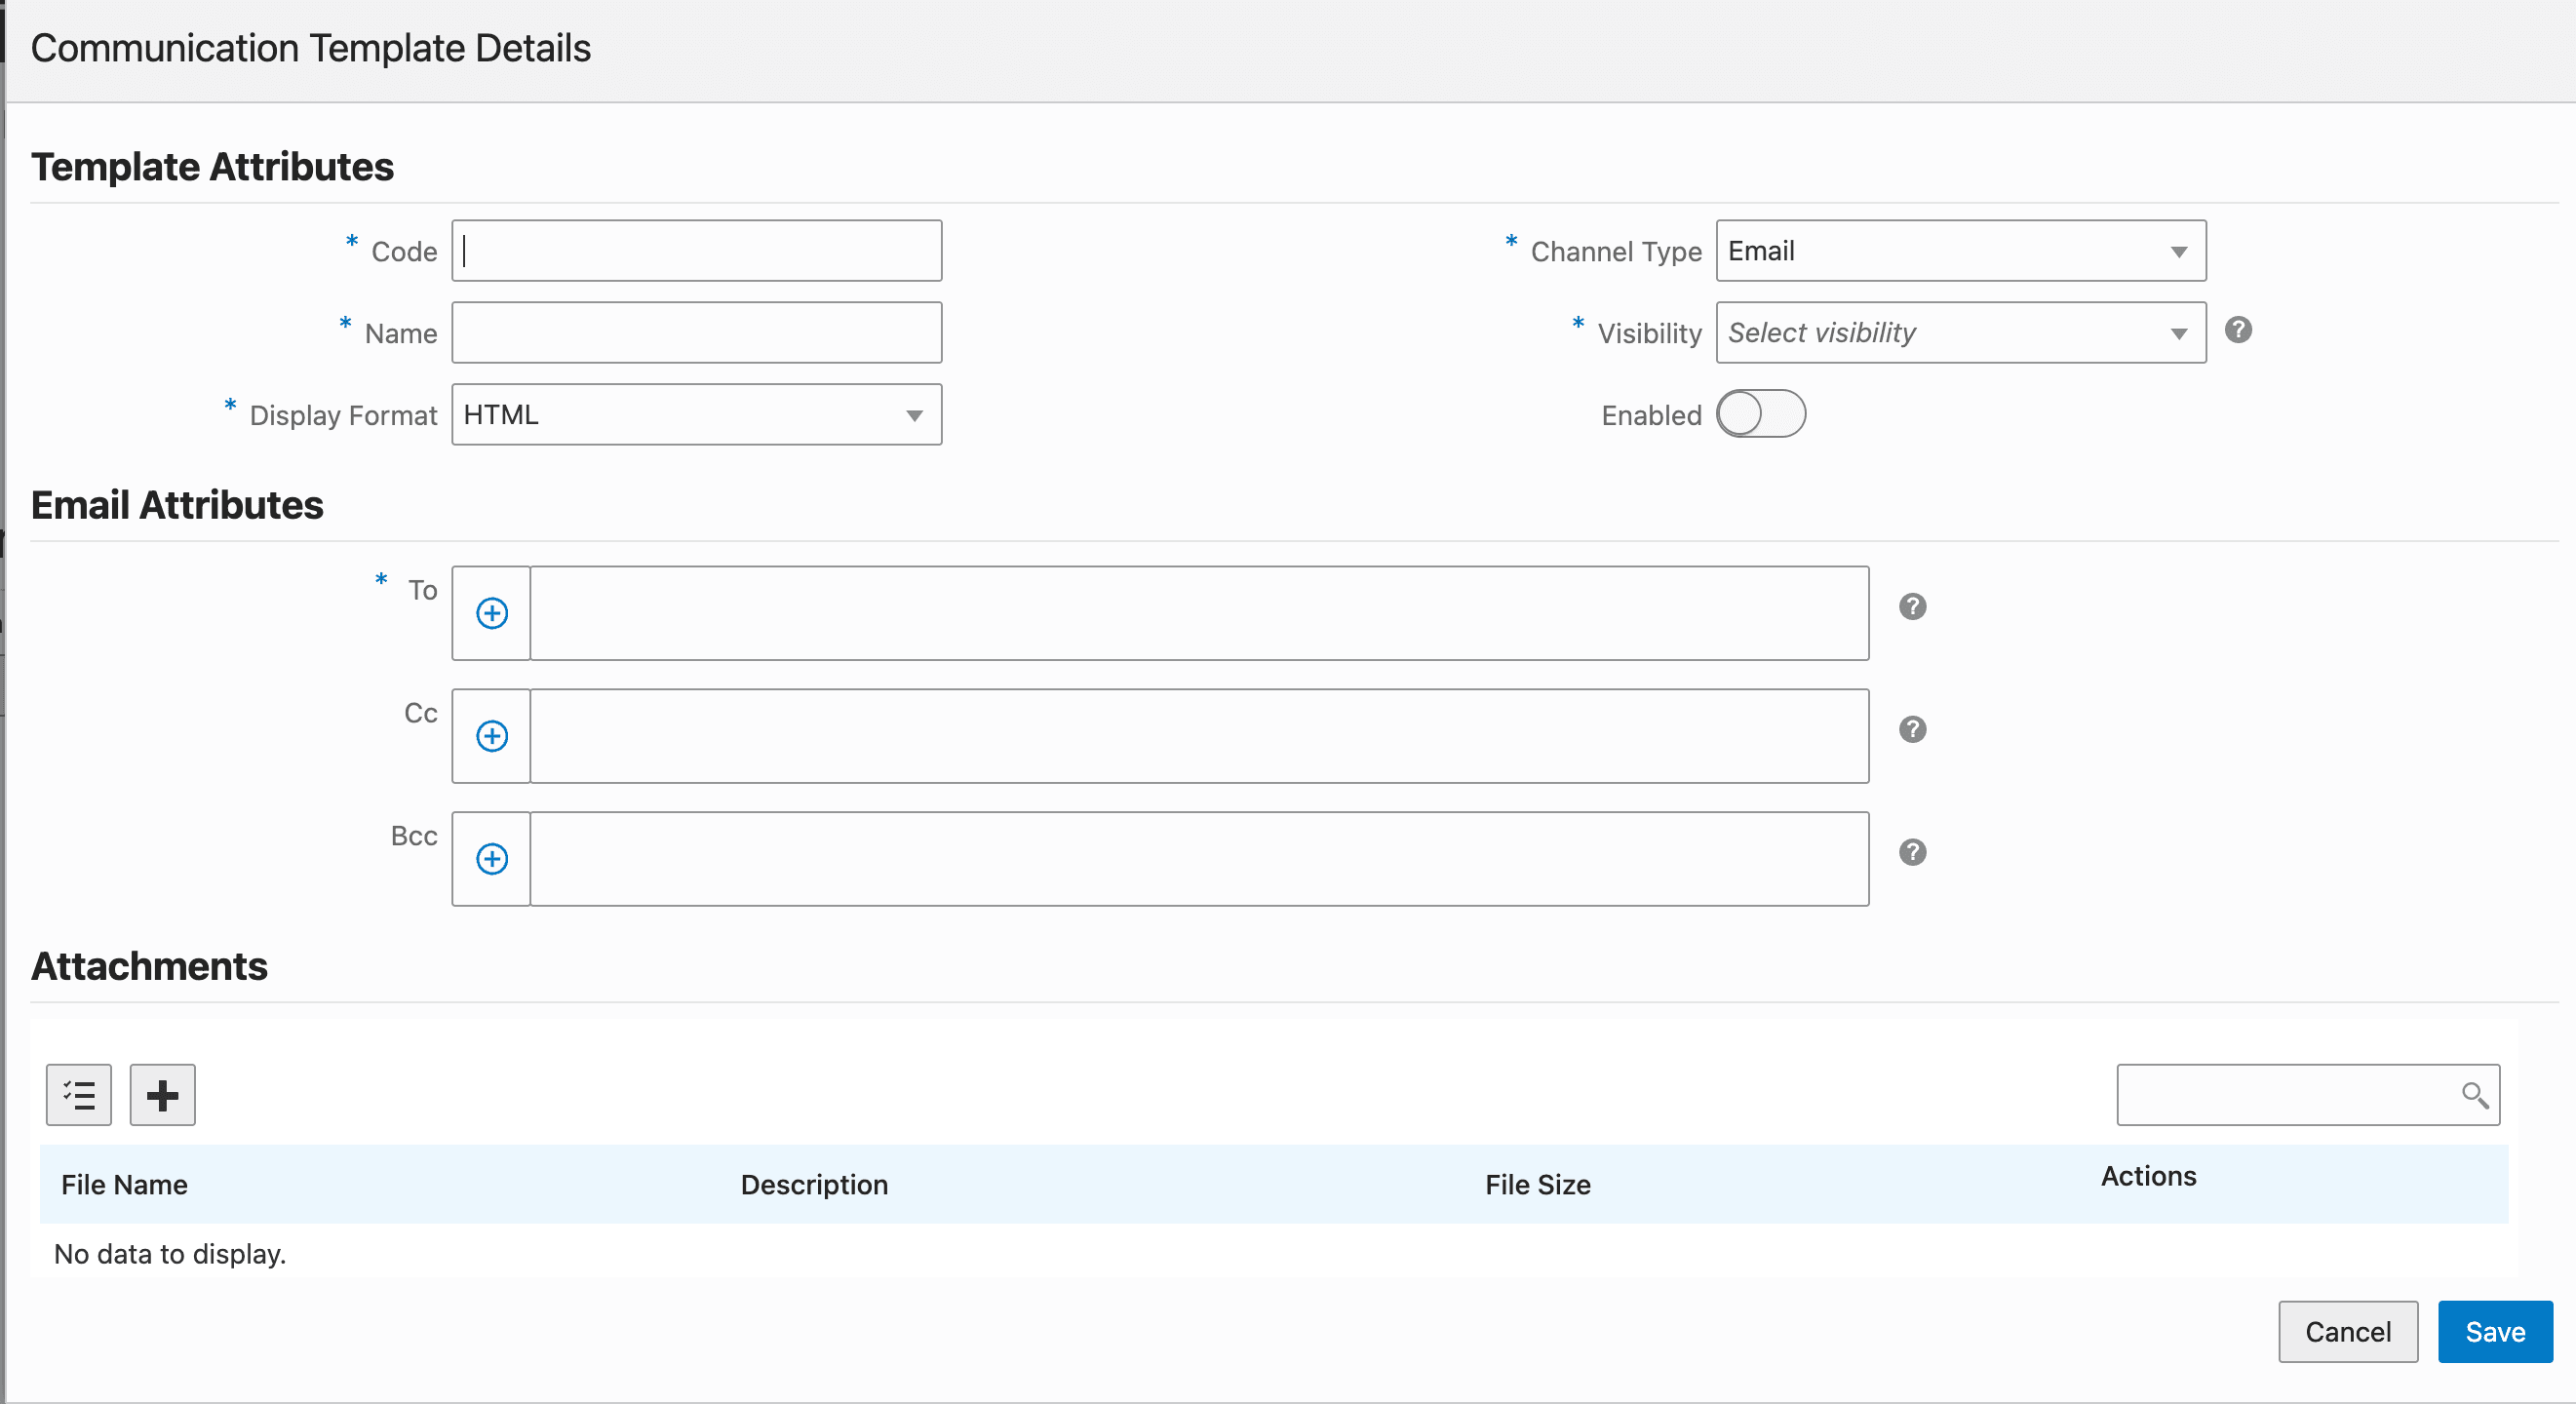This screenshot has height=1404, width=2576.
Task: Add a recipient to the Cc field
Action: [x=491, y=736]
